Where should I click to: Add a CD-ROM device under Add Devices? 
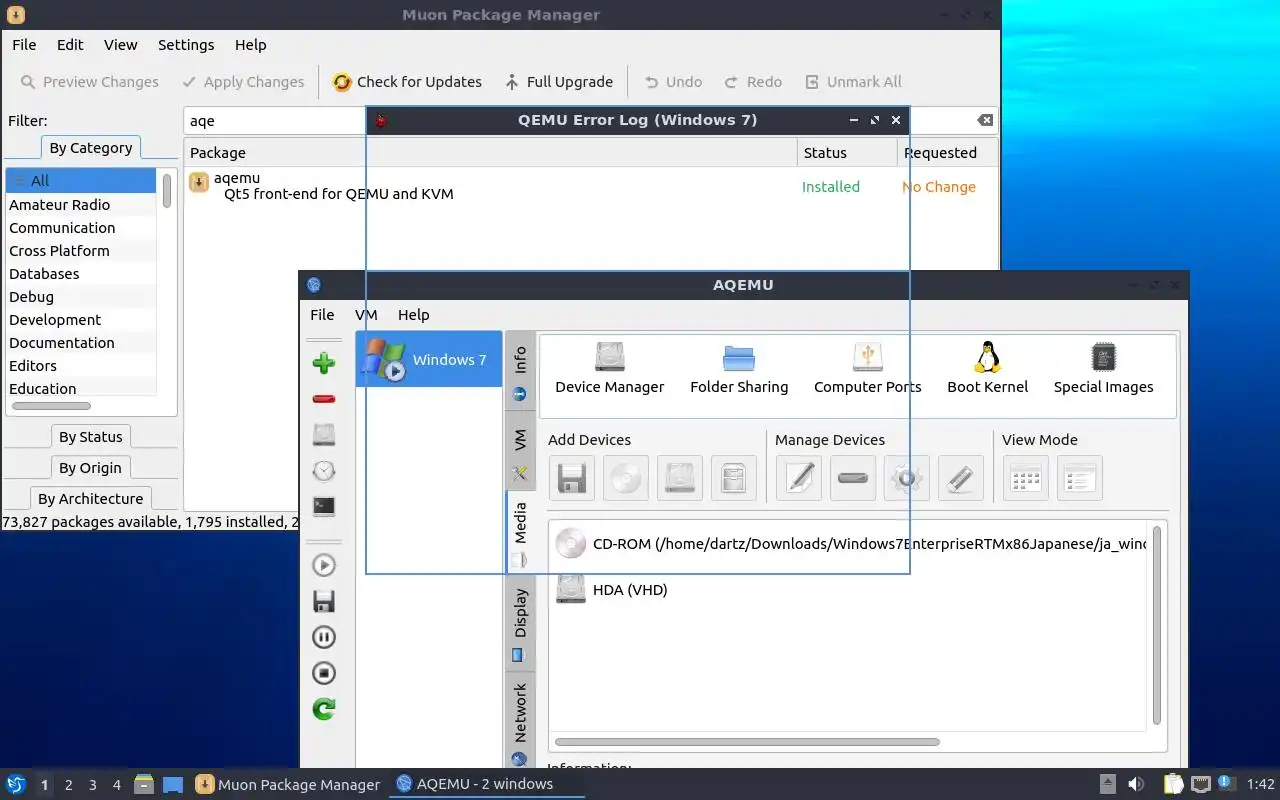coord(625,478)
